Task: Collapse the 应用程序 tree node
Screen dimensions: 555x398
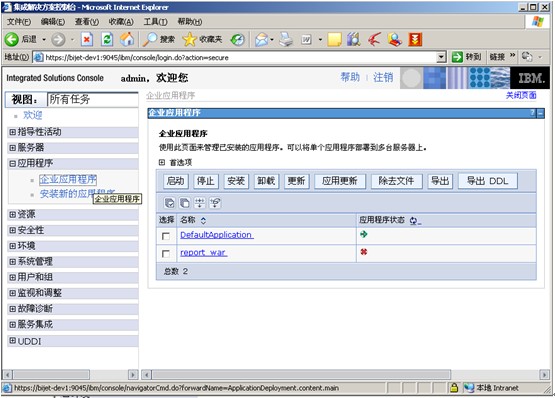Action: tap(12, 163)
